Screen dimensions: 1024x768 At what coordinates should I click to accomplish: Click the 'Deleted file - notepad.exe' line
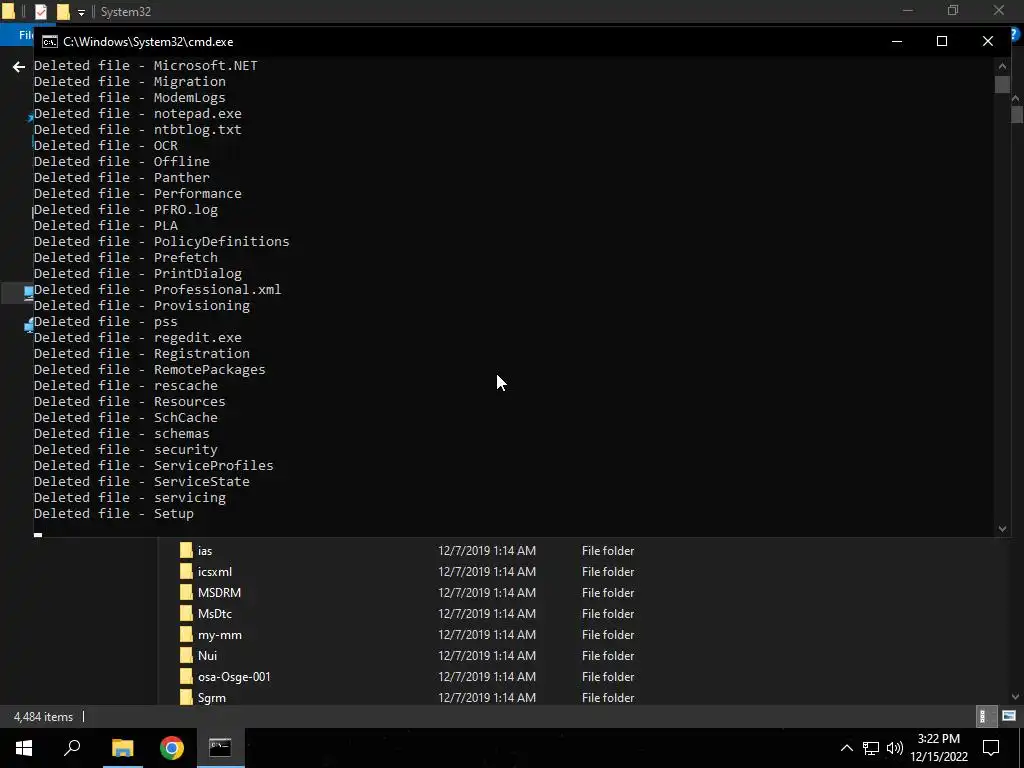tap(138, 113)
